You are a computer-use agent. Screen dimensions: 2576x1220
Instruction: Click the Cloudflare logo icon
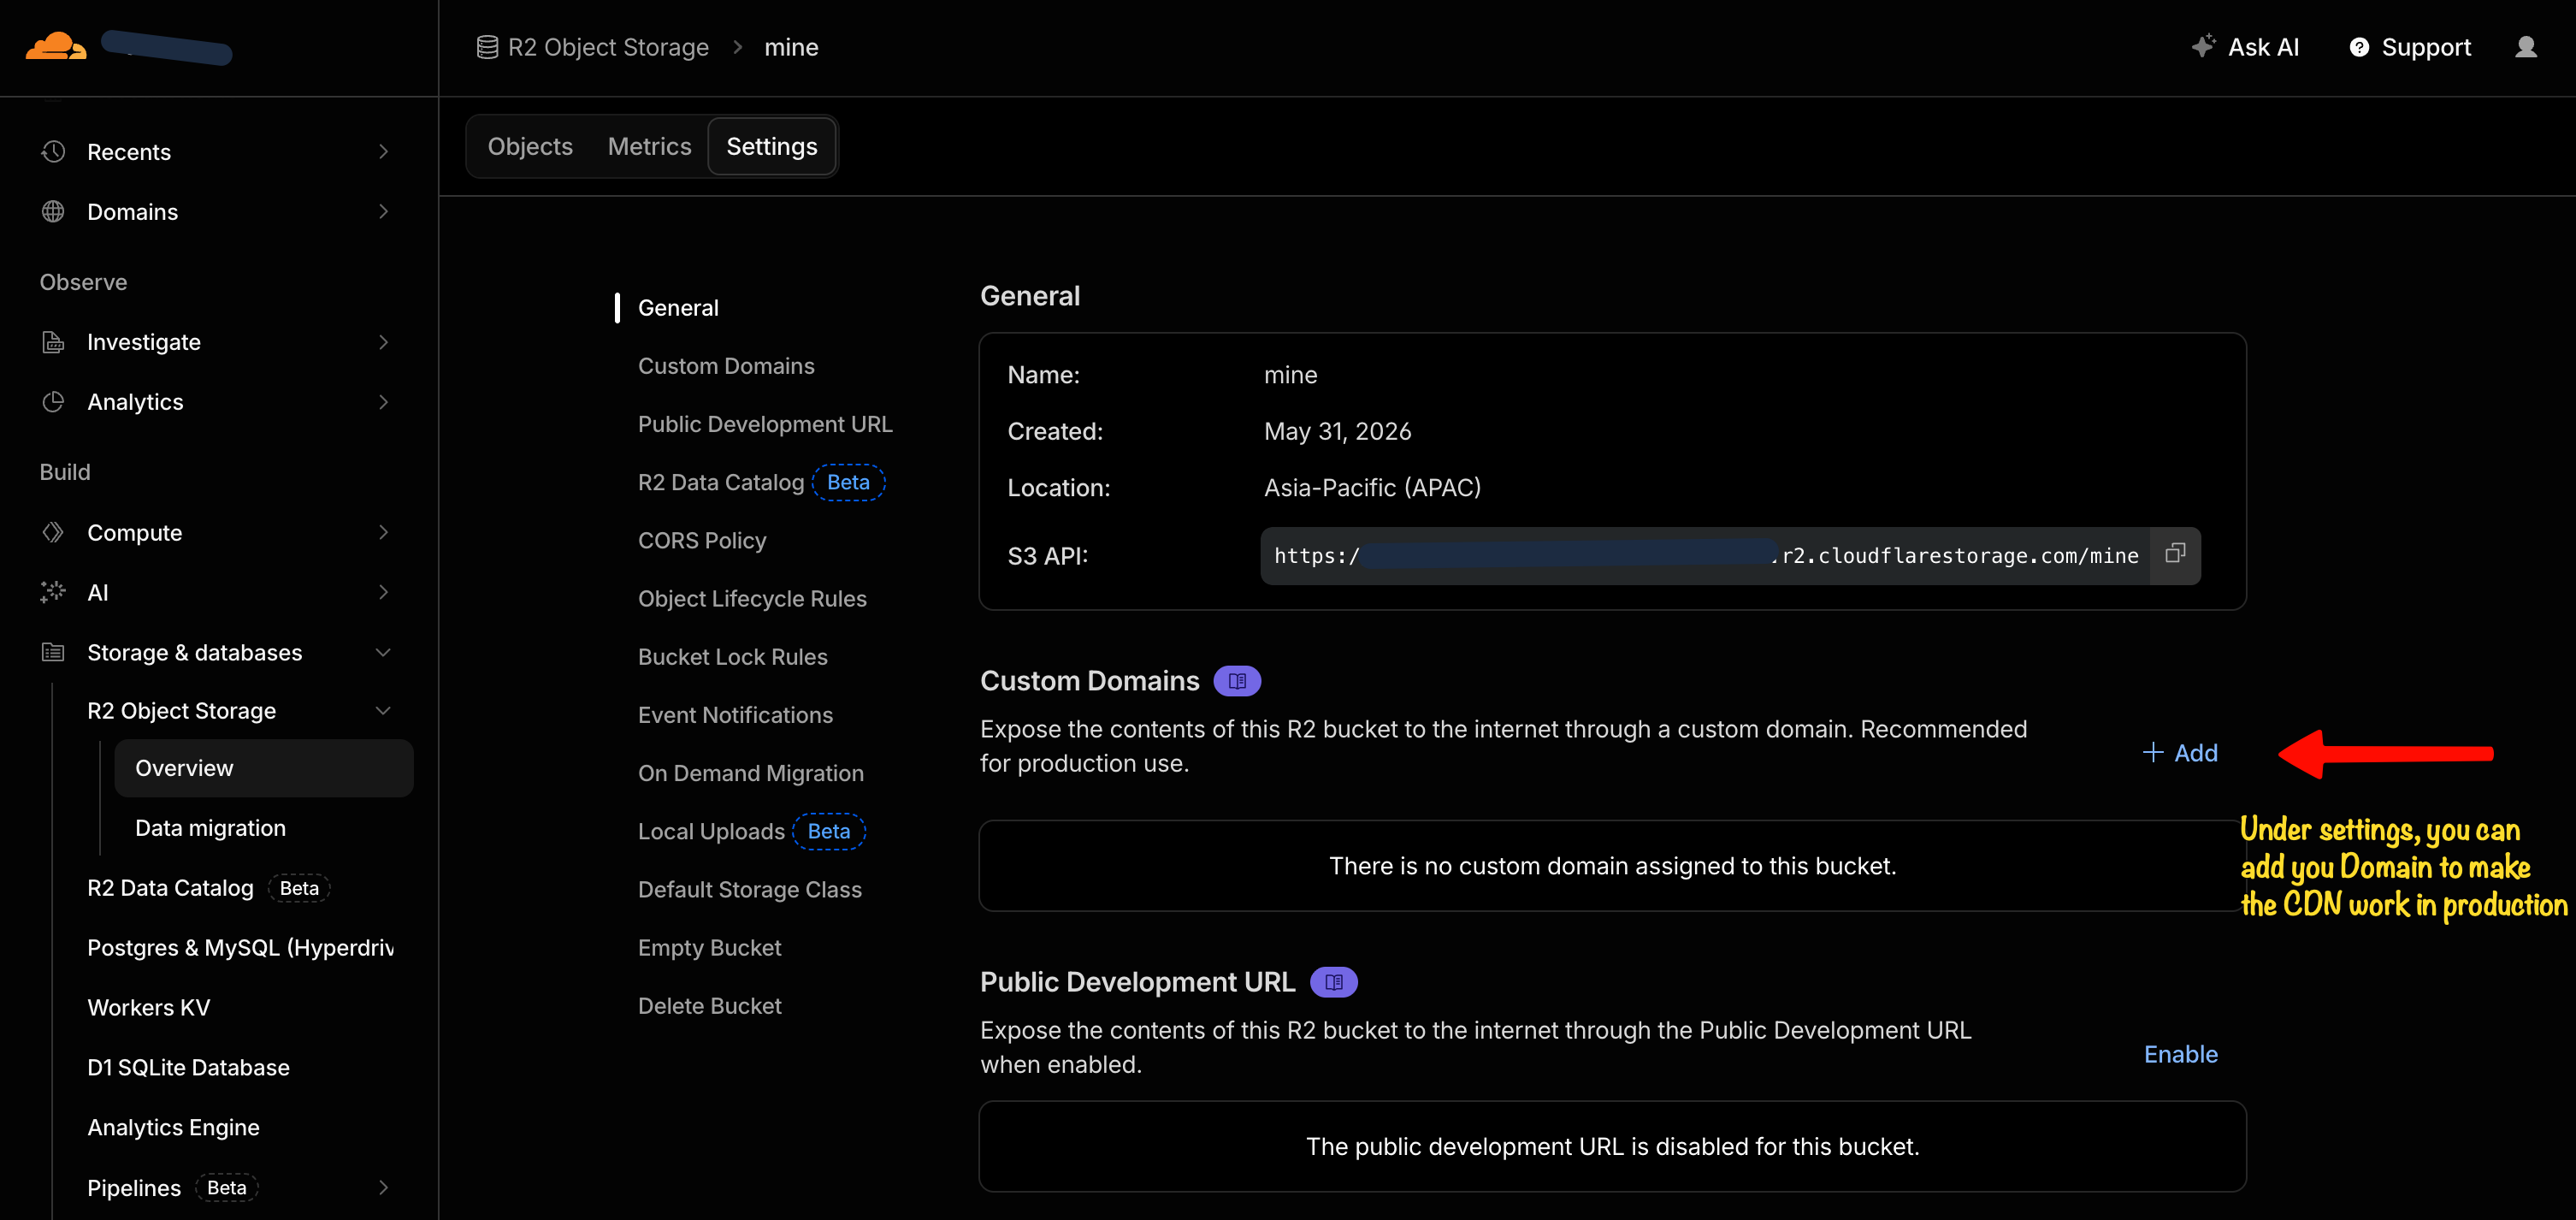[56, 46]
